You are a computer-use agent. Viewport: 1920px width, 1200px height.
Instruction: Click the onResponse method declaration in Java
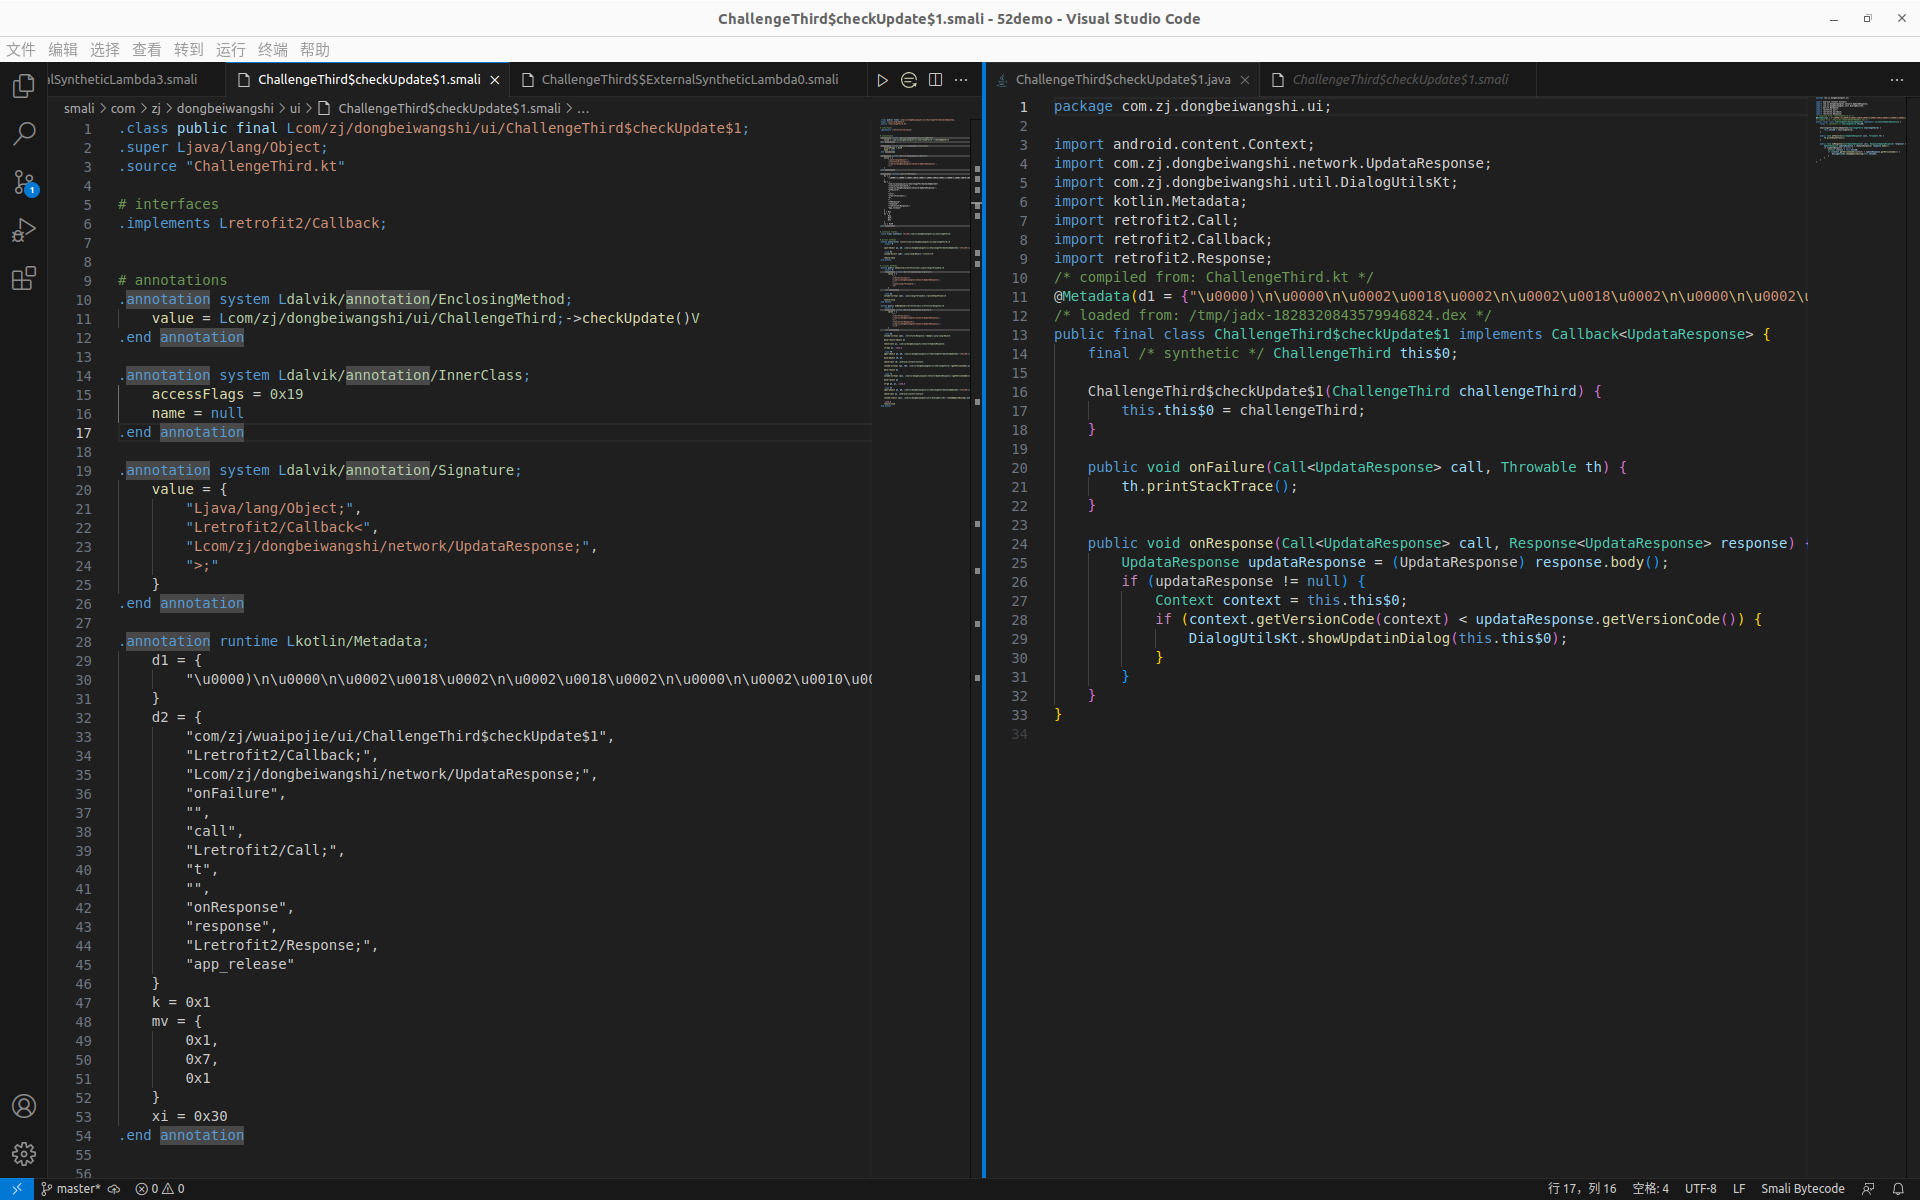(1448, 544)
